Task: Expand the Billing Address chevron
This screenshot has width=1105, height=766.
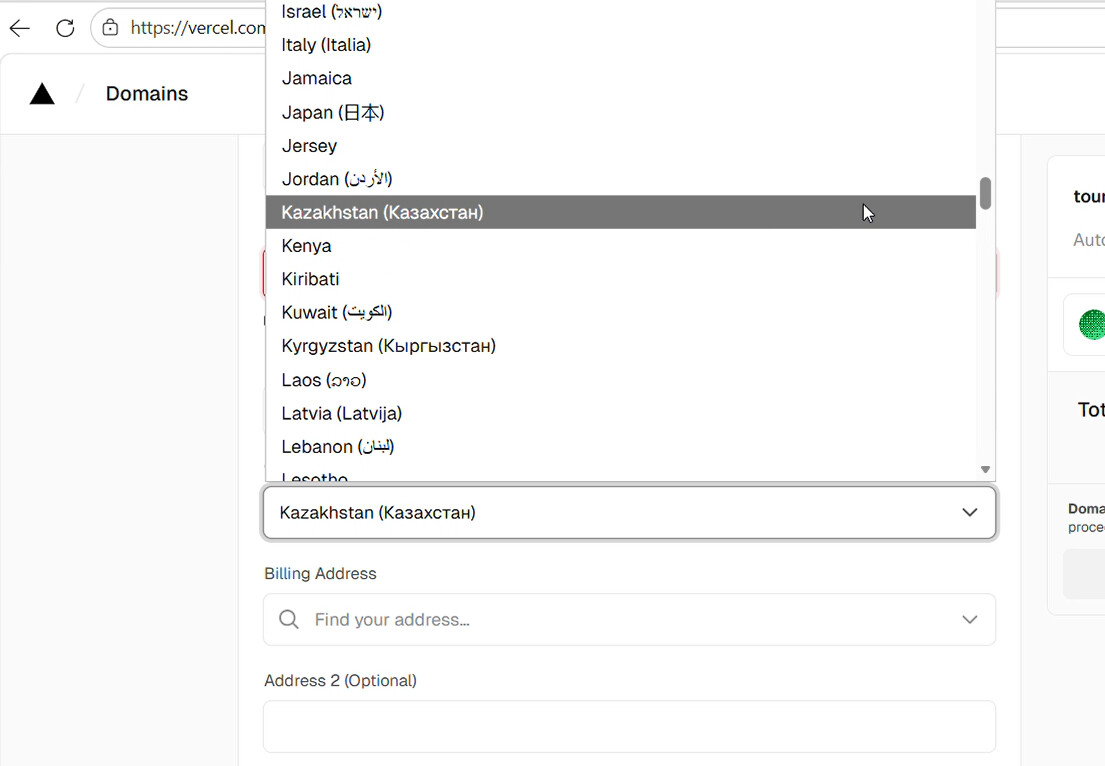Action: pyautogui.click(x=970, y=619)
